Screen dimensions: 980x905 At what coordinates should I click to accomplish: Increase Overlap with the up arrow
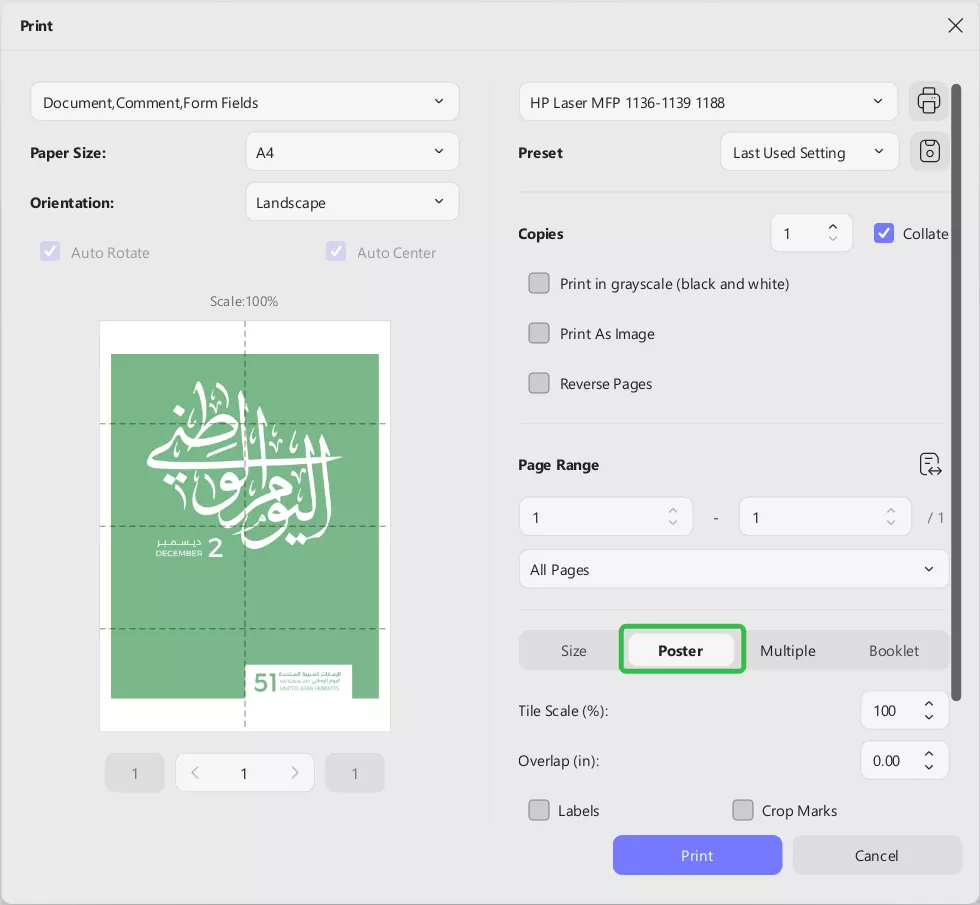tap(928, 753)
